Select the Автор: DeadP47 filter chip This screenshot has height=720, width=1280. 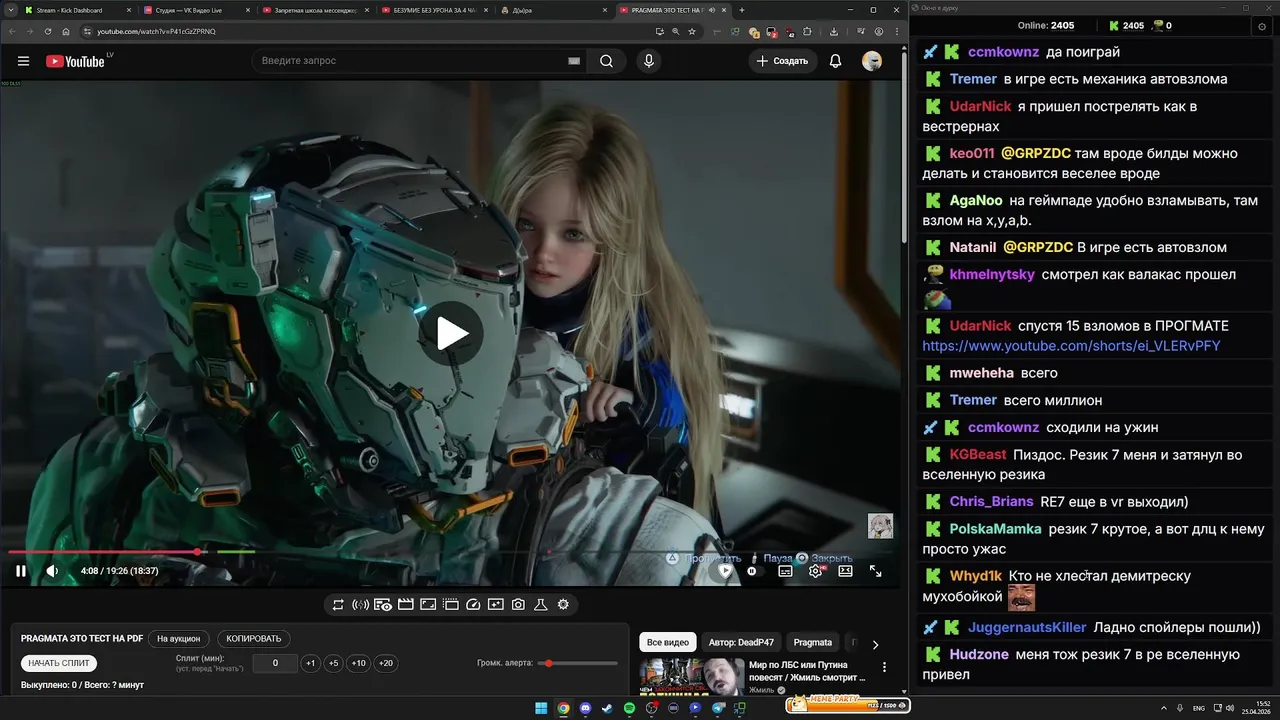[741, 642]
